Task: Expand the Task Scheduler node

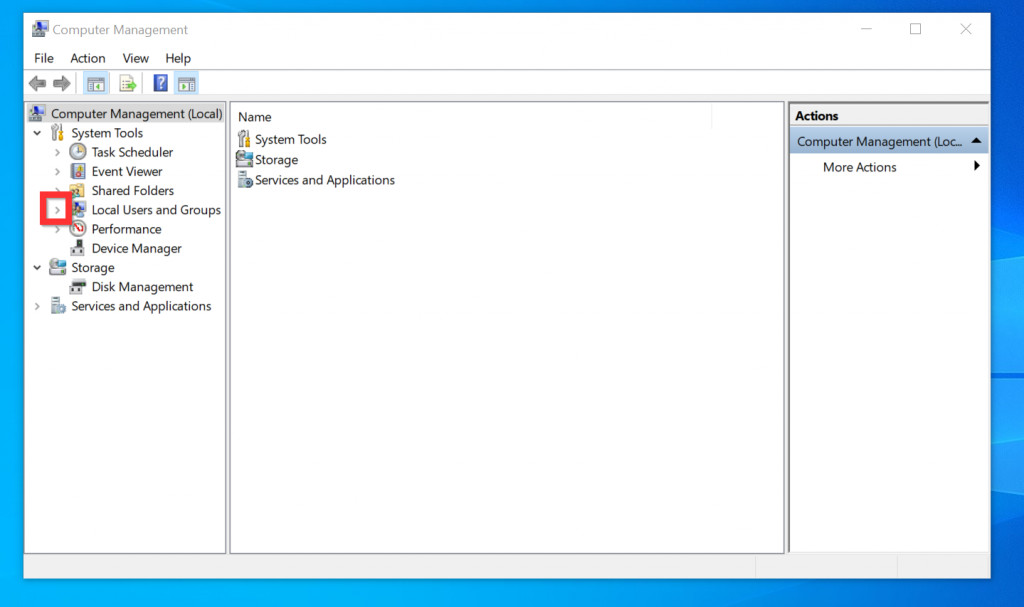Action: [x=57, y=152]
